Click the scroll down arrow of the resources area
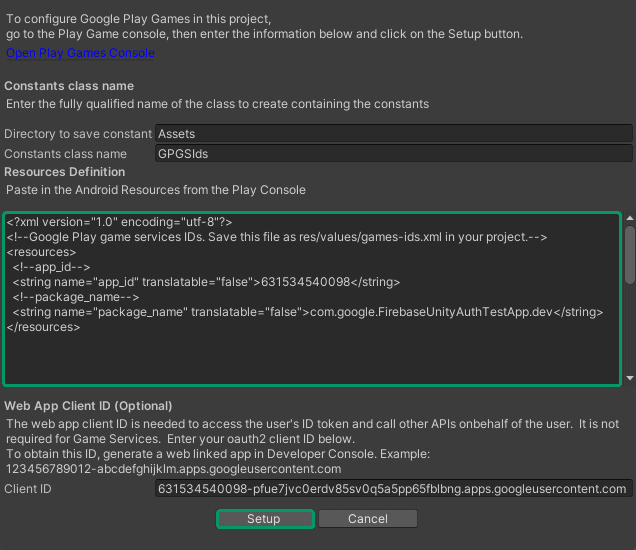This screenshot has height=550, width=636. point(630,378)
